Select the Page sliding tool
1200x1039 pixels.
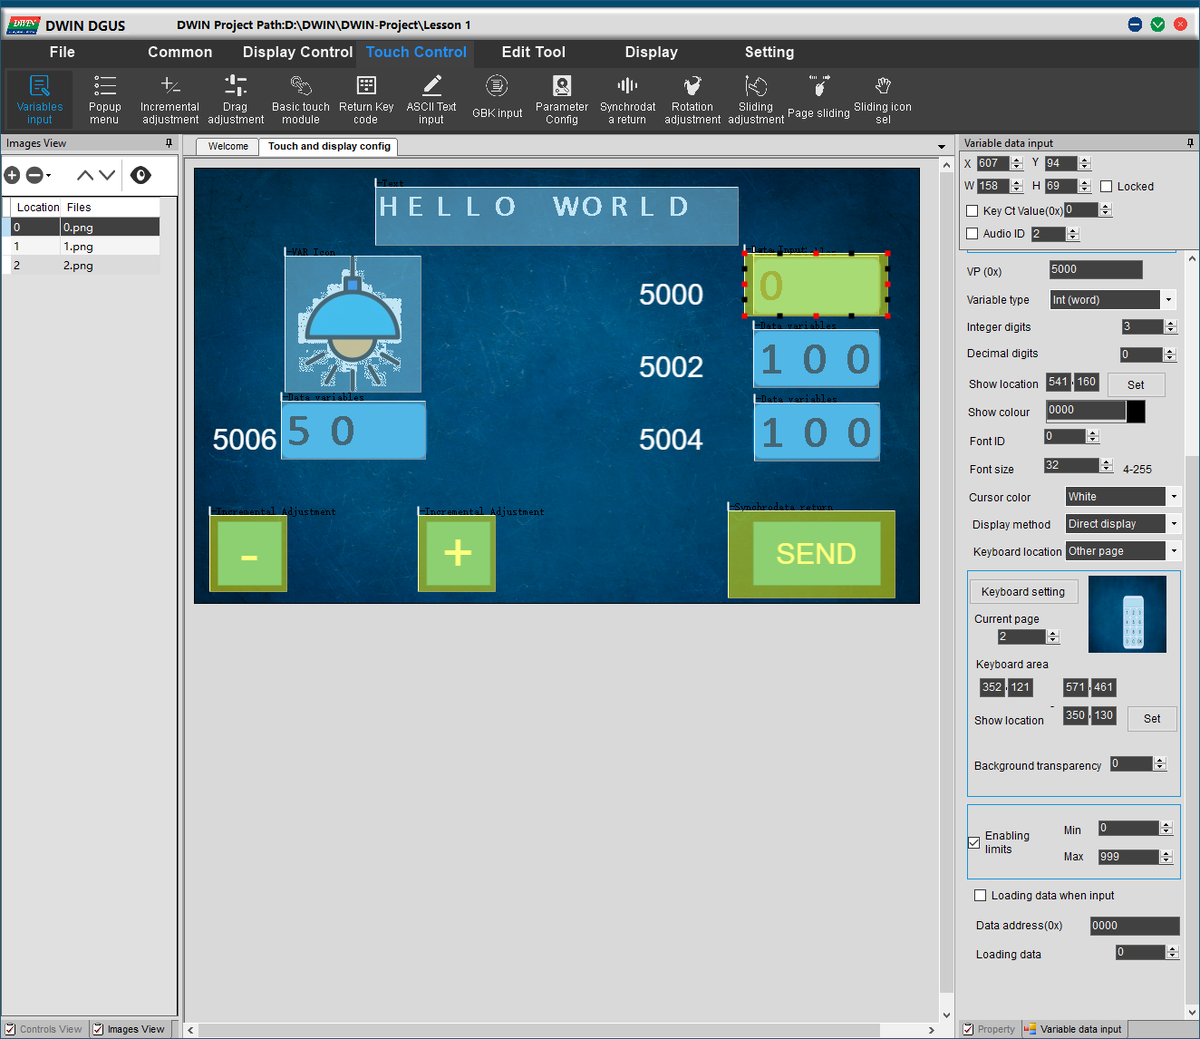tap(819, 99)
